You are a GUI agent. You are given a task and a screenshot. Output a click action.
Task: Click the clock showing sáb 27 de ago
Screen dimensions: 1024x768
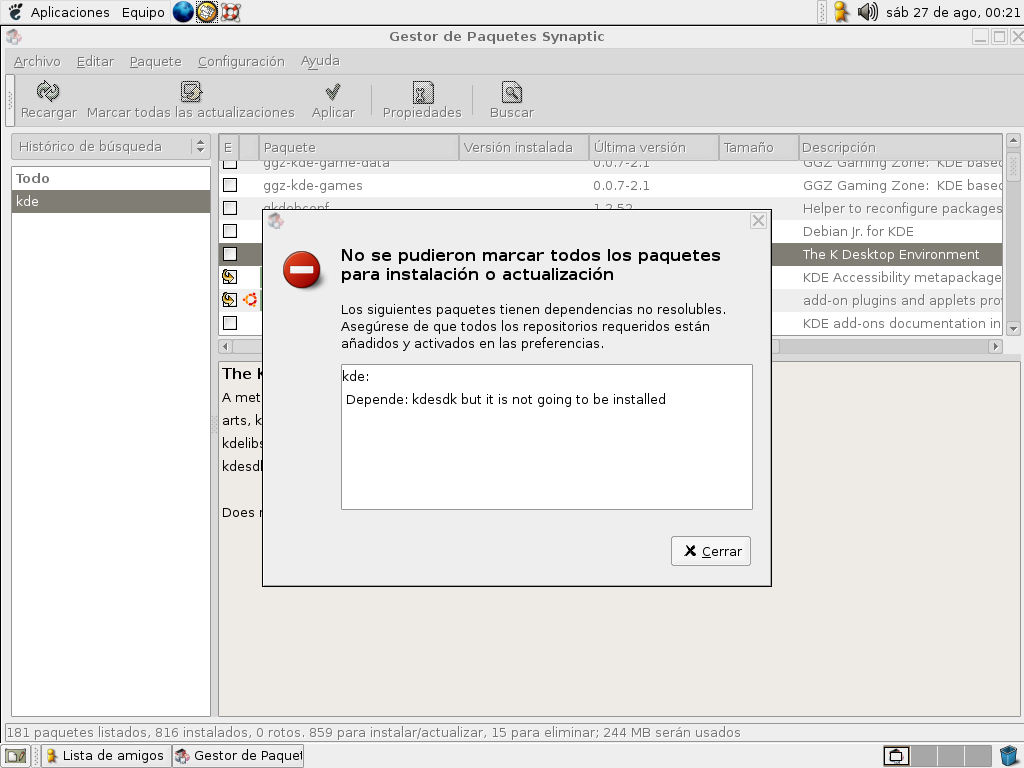(953, 12)
